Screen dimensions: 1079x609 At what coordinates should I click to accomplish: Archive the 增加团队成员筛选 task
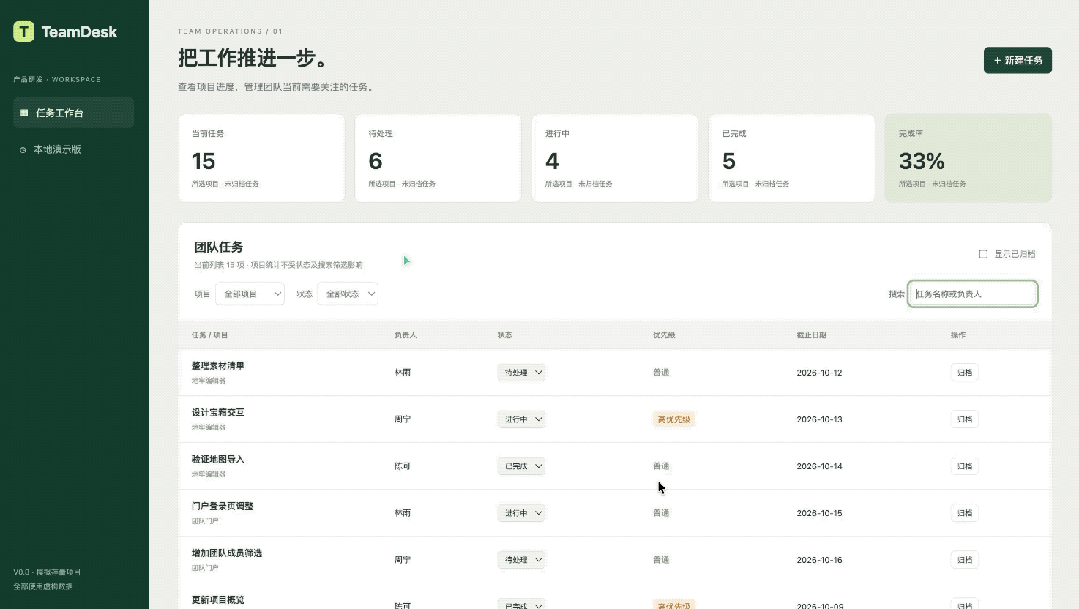(x=964, y=559)
